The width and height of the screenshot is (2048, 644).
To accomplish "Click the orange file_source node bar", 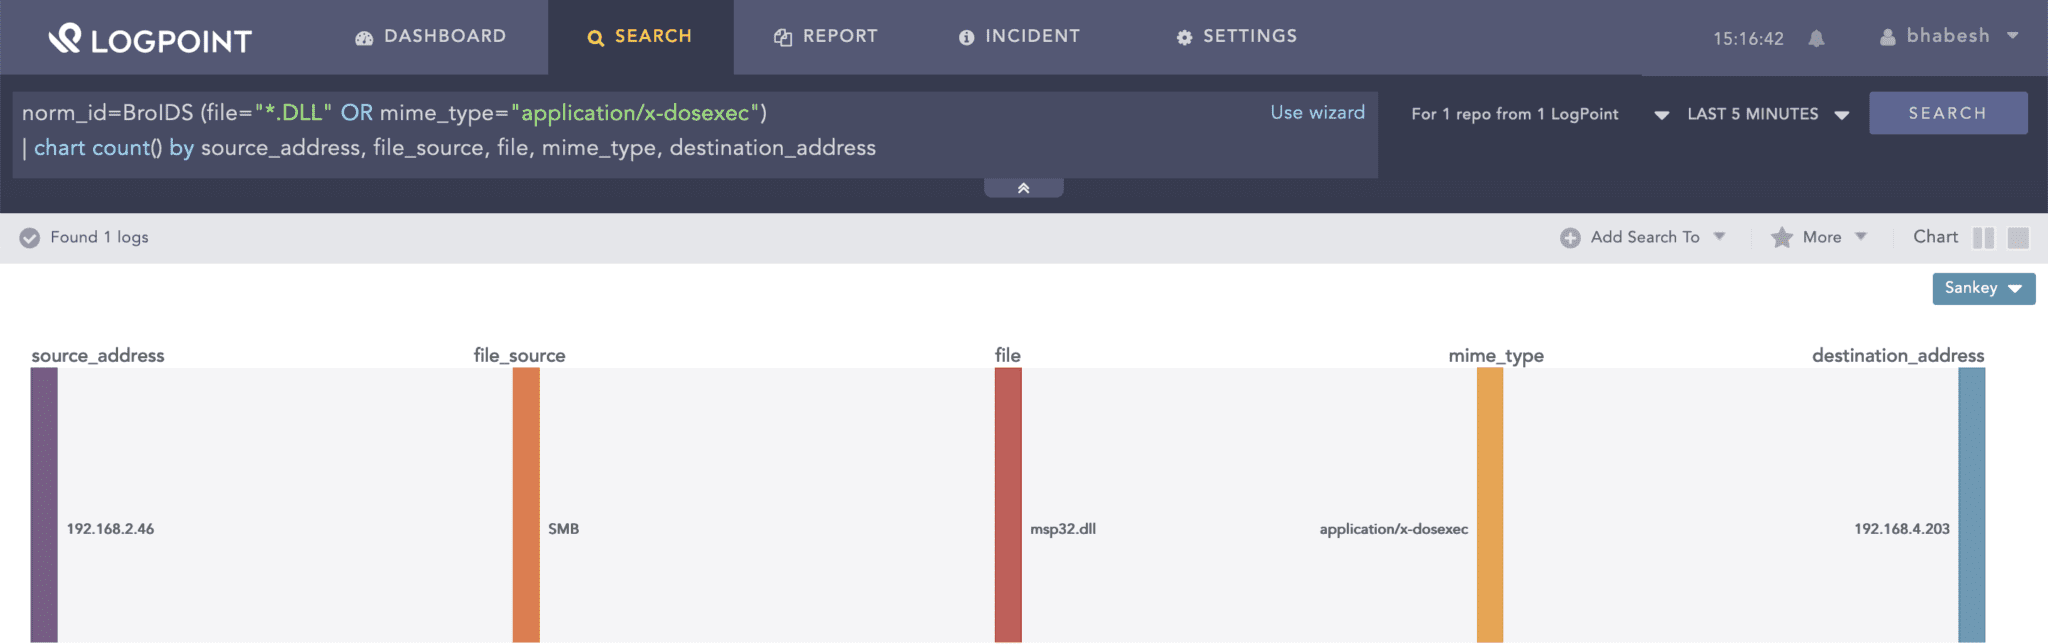I will 526,505.
